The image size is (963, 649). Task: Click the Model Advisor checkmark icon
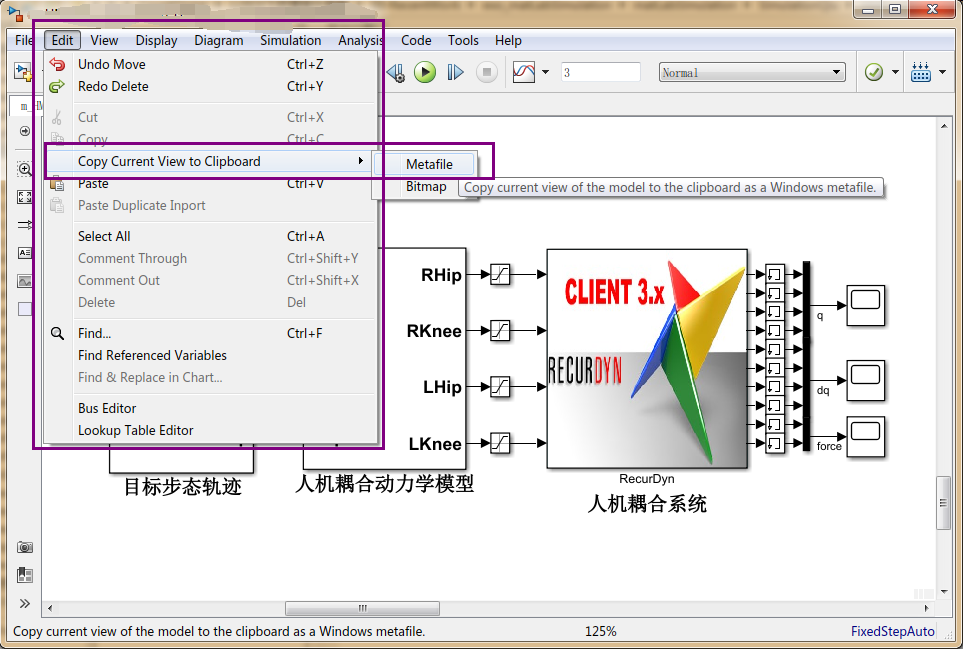[x=873, y=72]
